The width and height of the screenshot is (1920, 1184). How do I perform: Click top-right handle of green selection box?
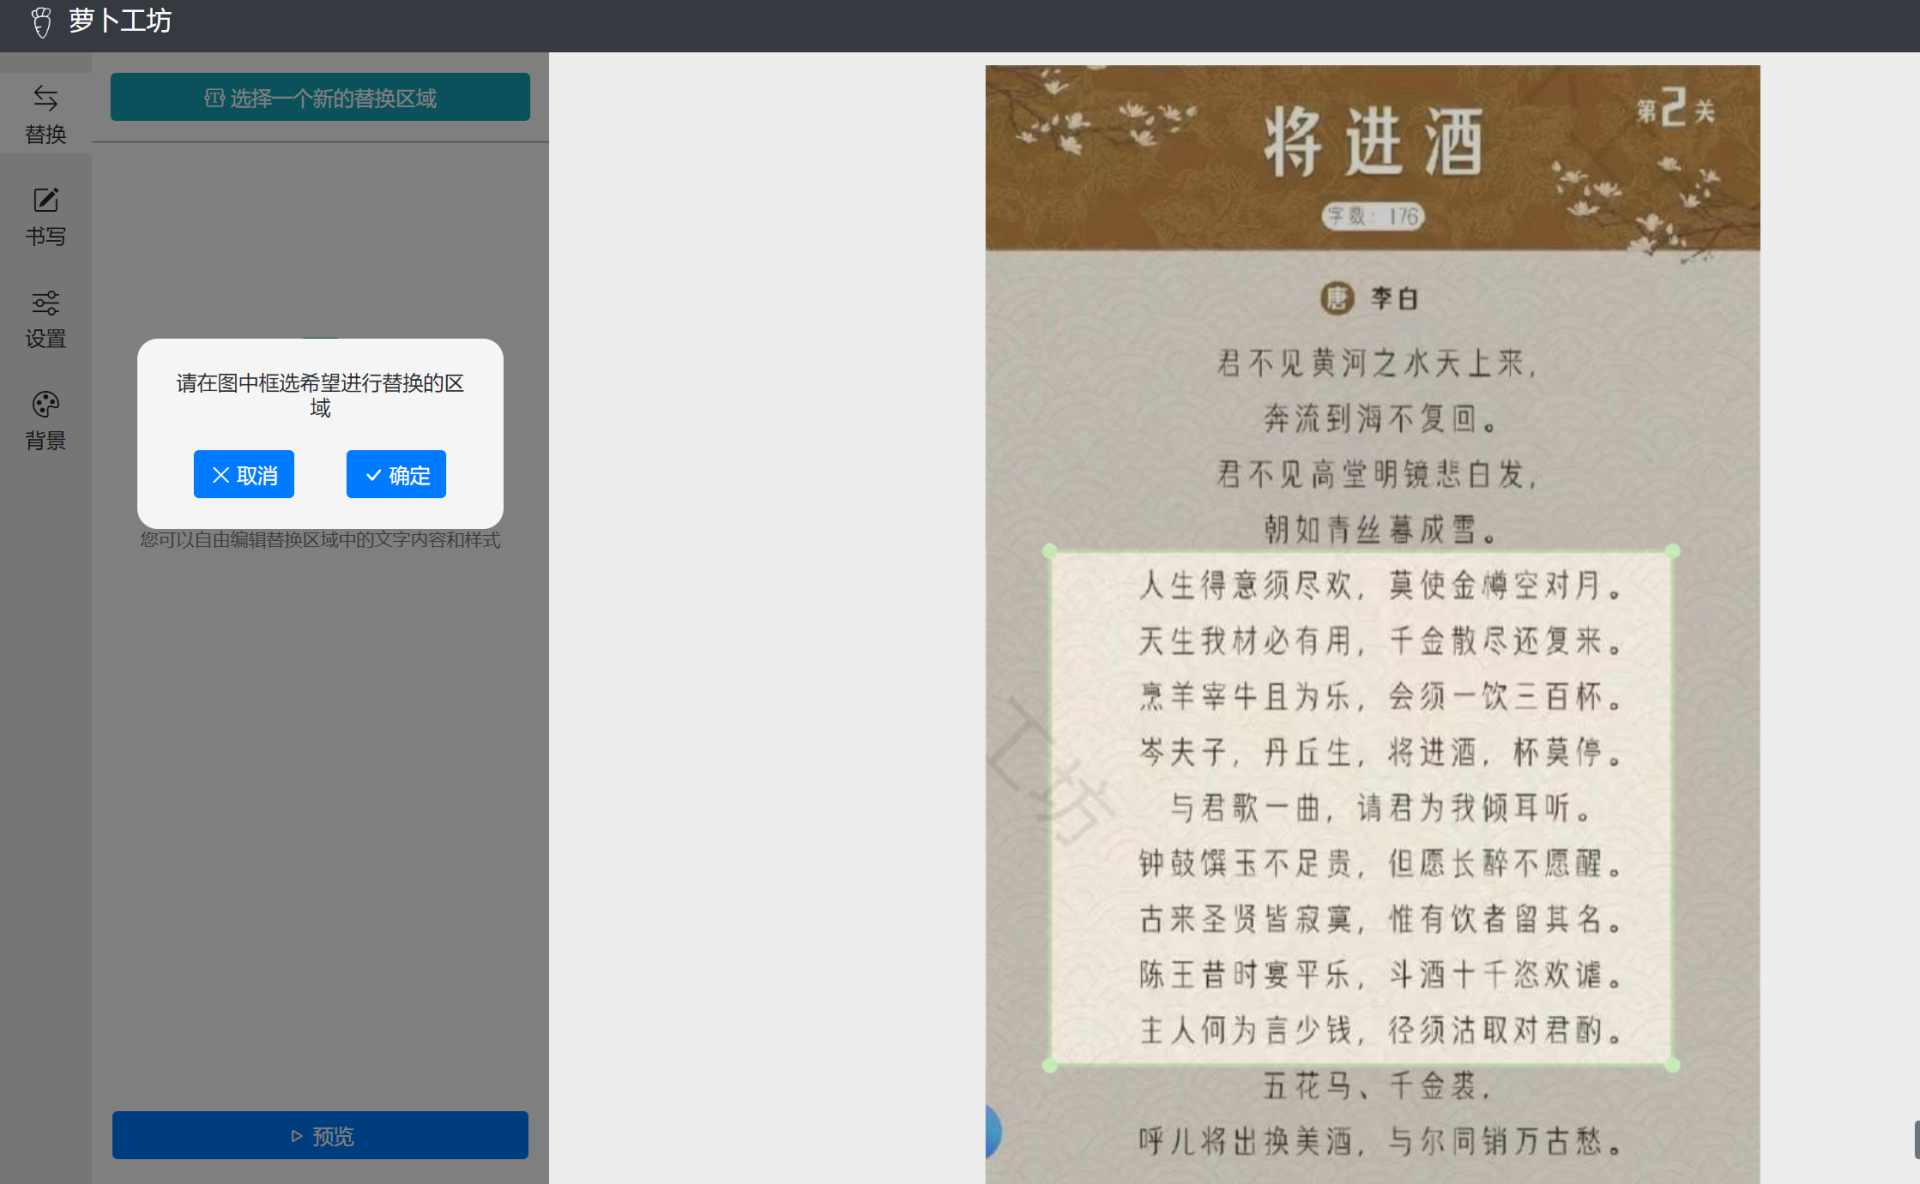pos(1673,551)
